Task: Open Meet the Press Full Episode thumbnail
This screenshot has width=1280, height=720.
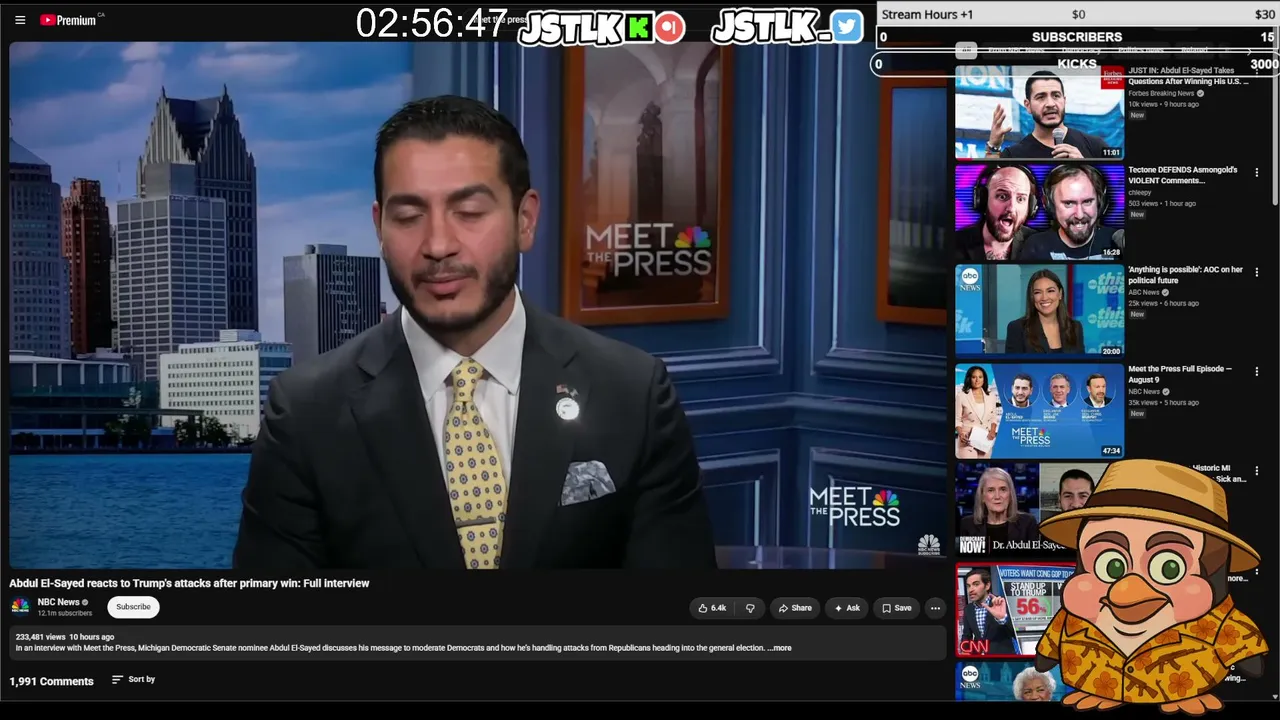Action: pos(1039,410)
